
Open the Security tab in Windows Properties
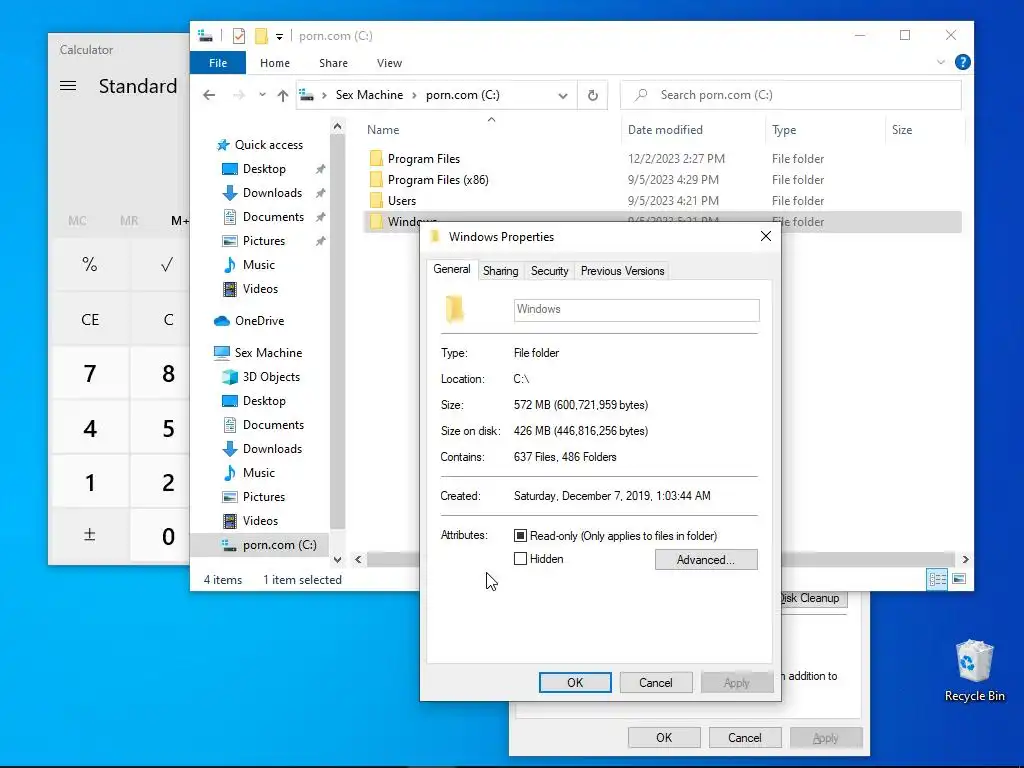click(549, 271)
